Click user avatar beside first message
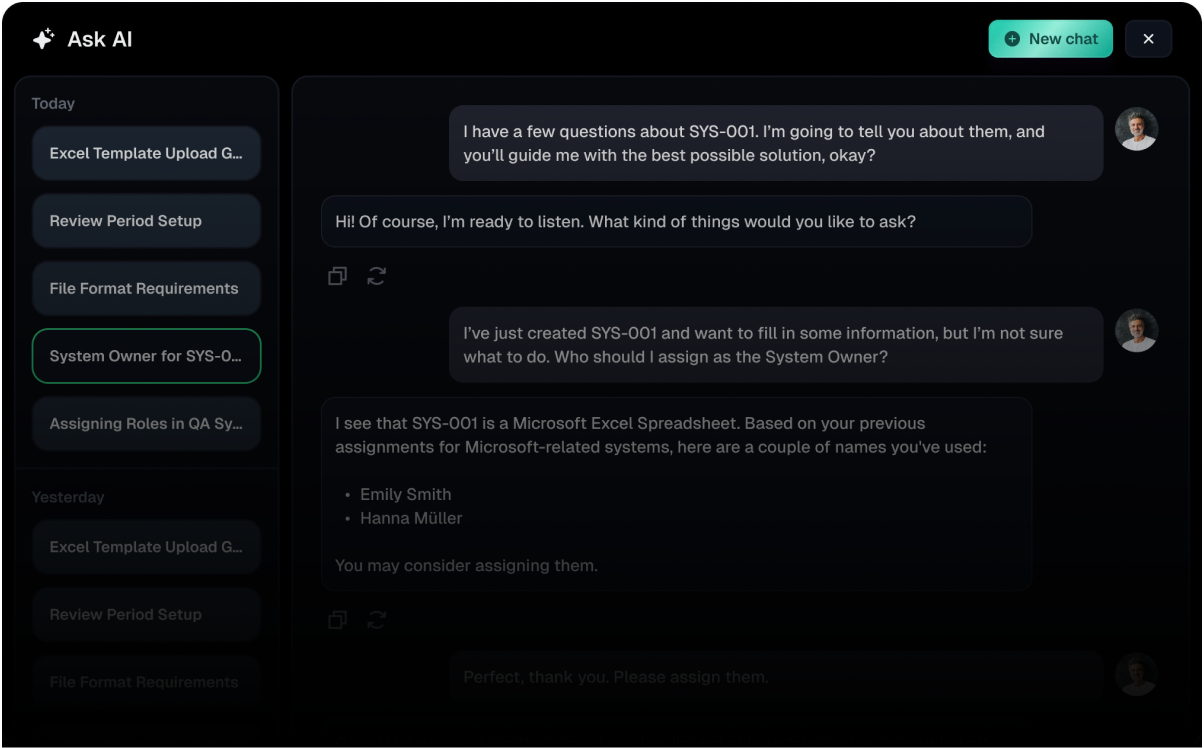Screen dimensions: 1204x748 click(x=1136, y=129)
